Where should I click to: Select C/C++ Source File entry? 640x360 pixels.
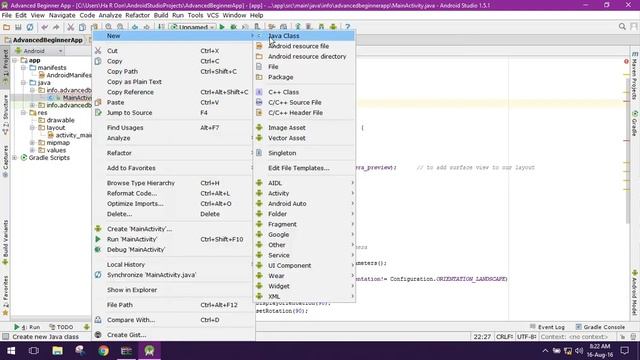click(x=304, y=102)
